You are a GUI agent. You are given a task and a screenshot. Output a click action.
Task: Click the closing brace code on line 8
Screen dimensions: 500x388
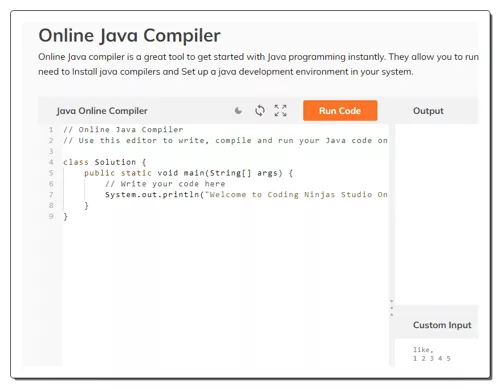click(86, 205)
